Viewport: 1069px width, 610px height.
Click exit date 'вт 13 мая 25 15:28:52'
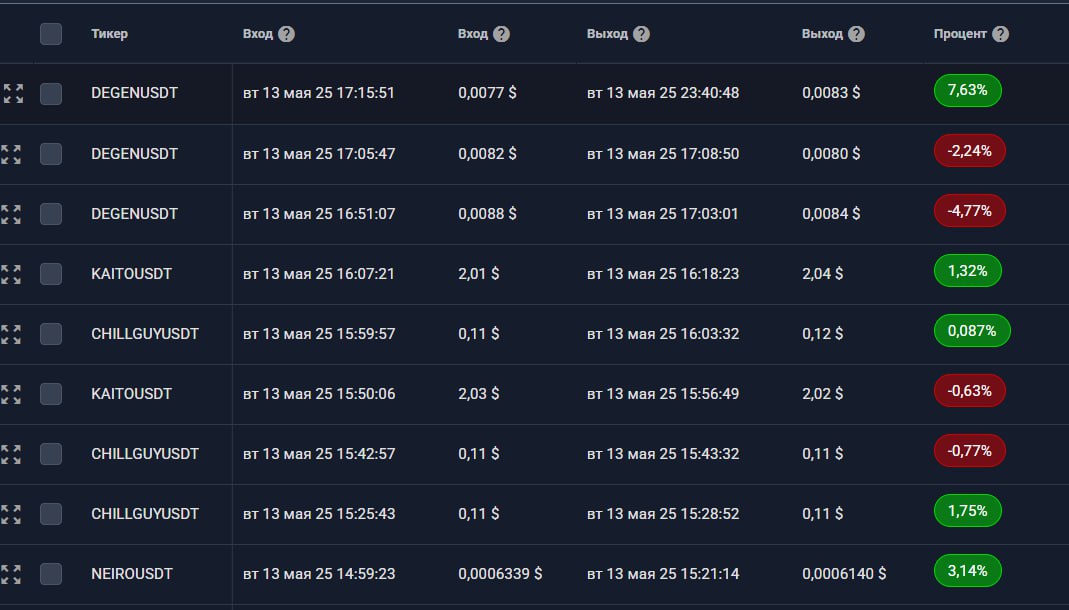[663, 514]
